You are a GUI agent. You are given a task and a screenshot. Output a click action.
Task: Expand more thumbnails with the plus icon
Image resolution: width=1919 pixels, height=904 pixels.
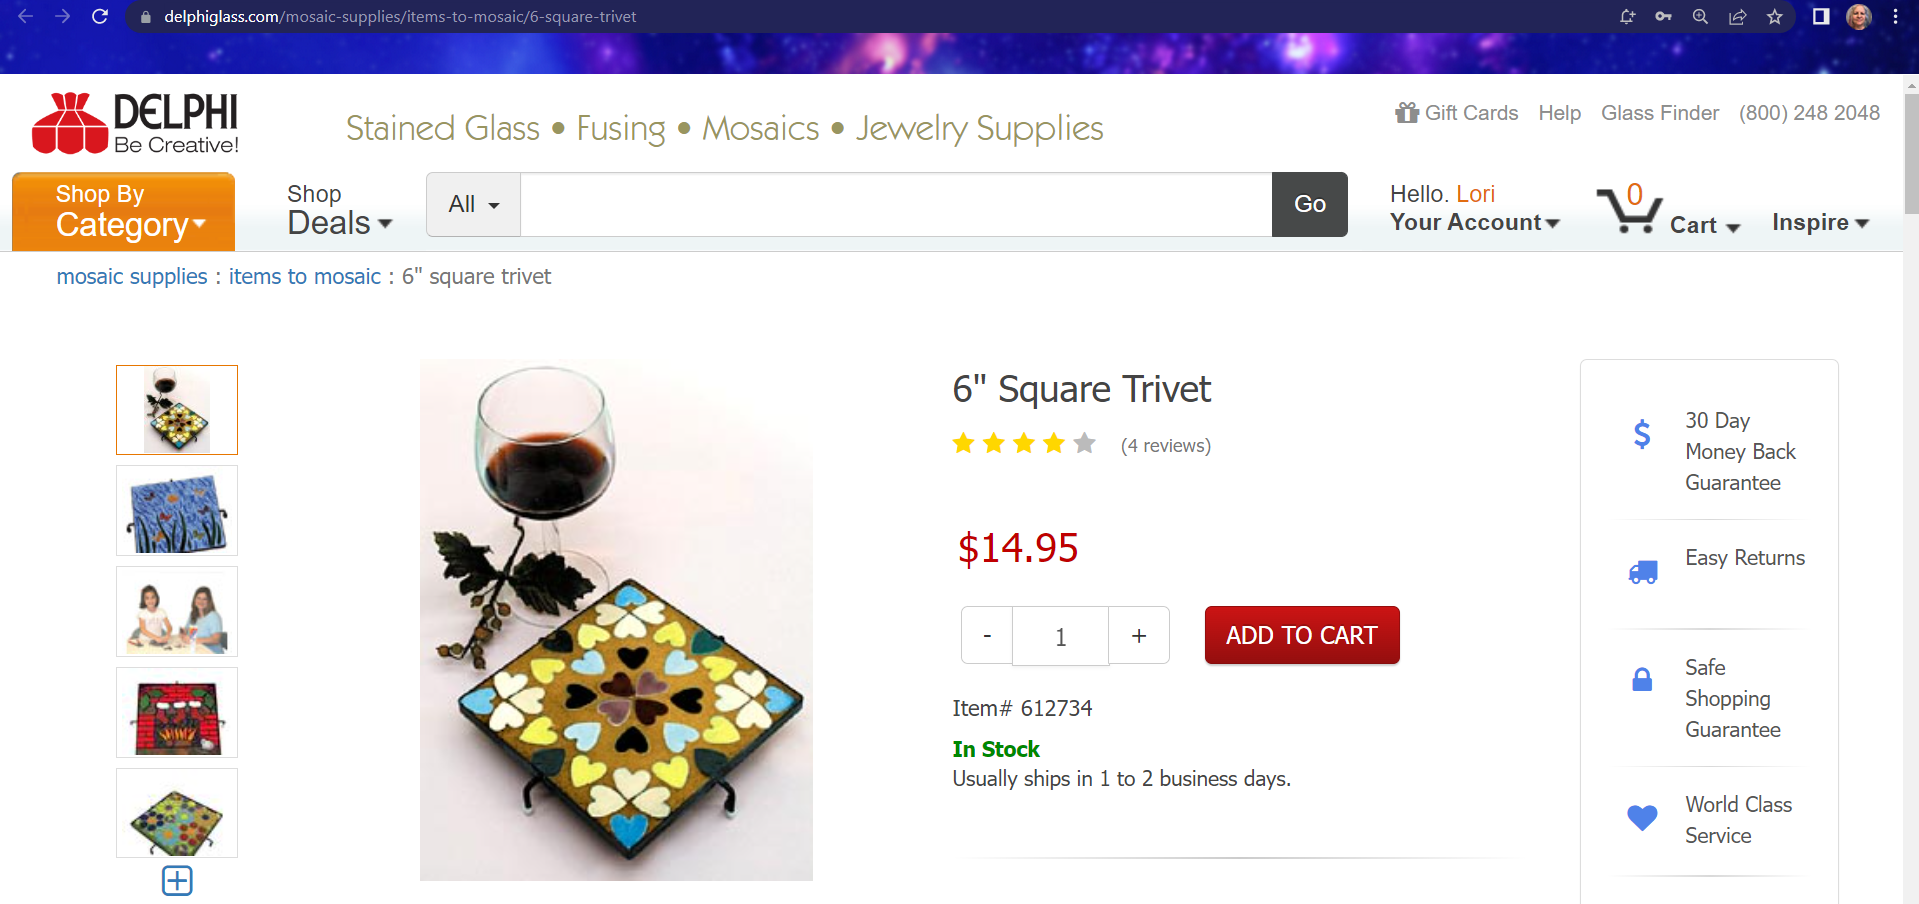point(177,881)
